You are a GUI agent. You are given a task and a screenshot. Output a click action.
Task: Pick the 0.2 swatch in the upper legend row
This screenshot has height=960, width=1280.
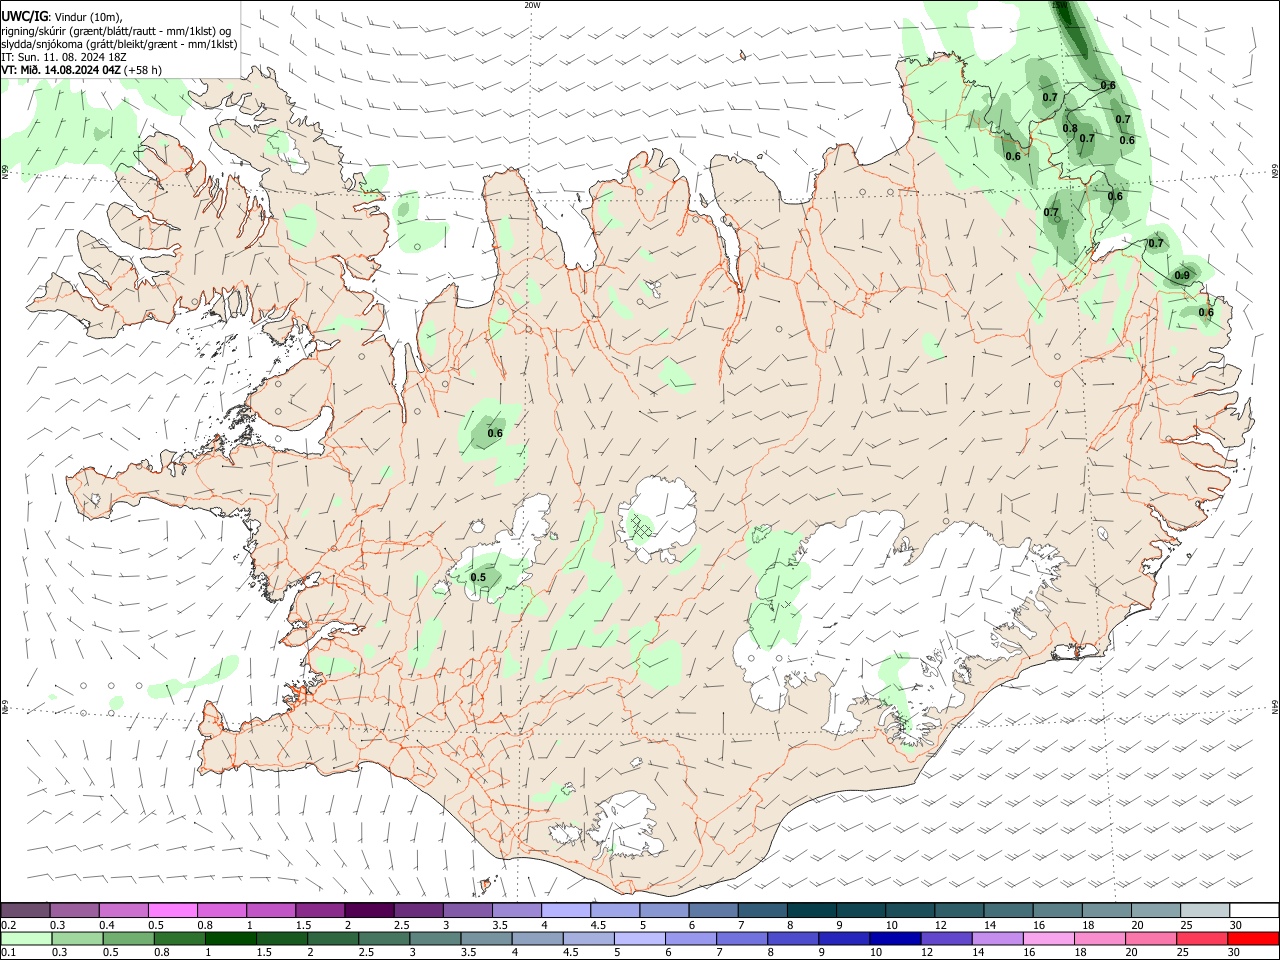click(26, 910)
